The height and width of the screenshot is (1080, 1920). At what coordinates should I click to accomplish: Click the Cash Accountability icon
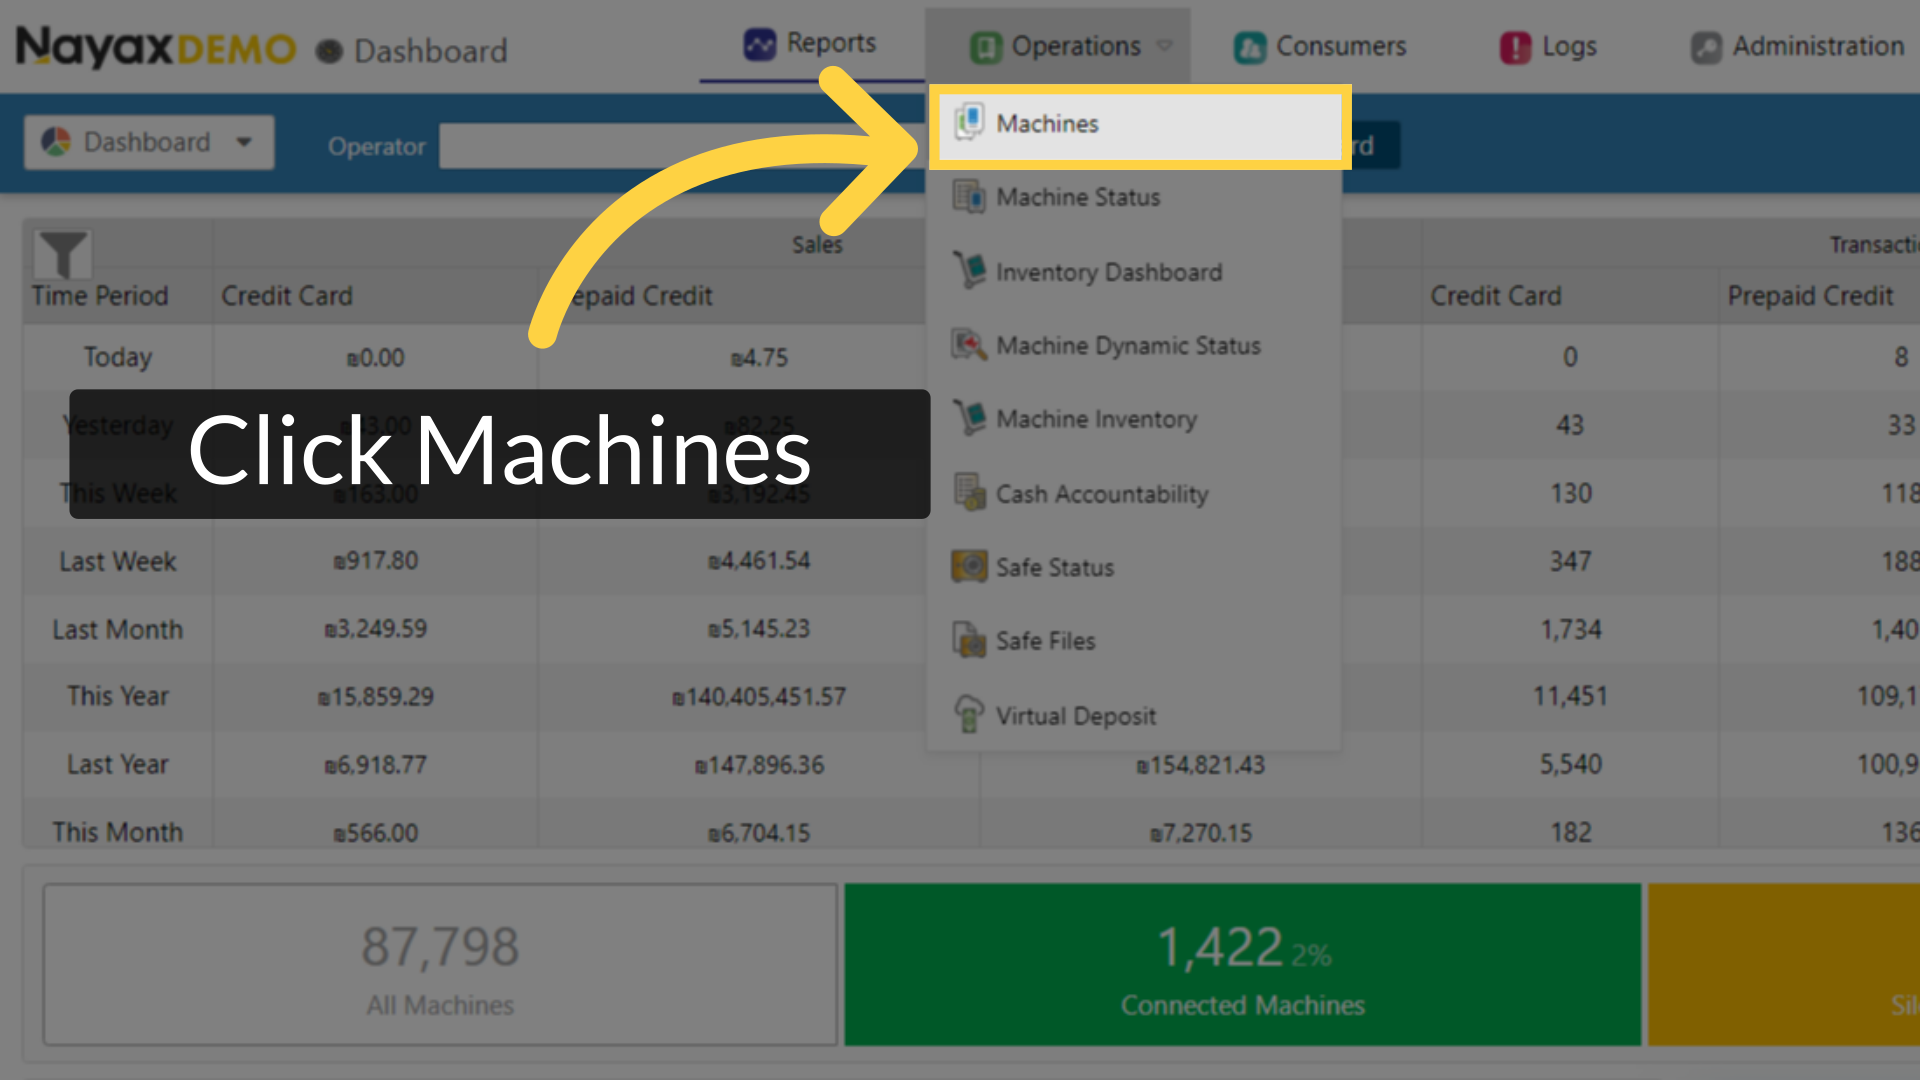point(968,493)
